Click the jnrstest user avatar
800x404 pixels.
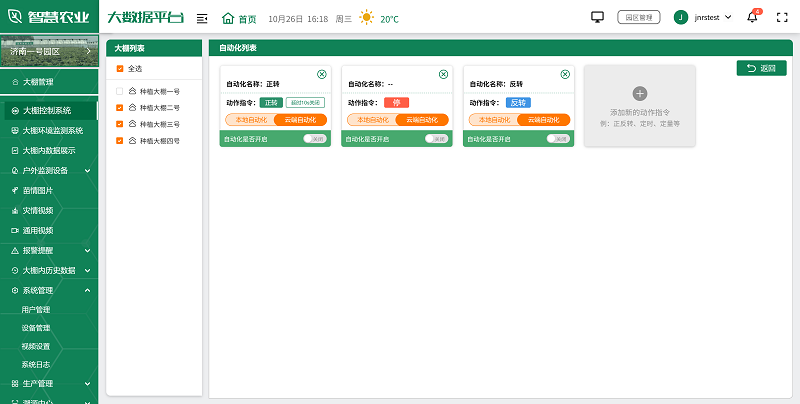click(x=681, y=17)
